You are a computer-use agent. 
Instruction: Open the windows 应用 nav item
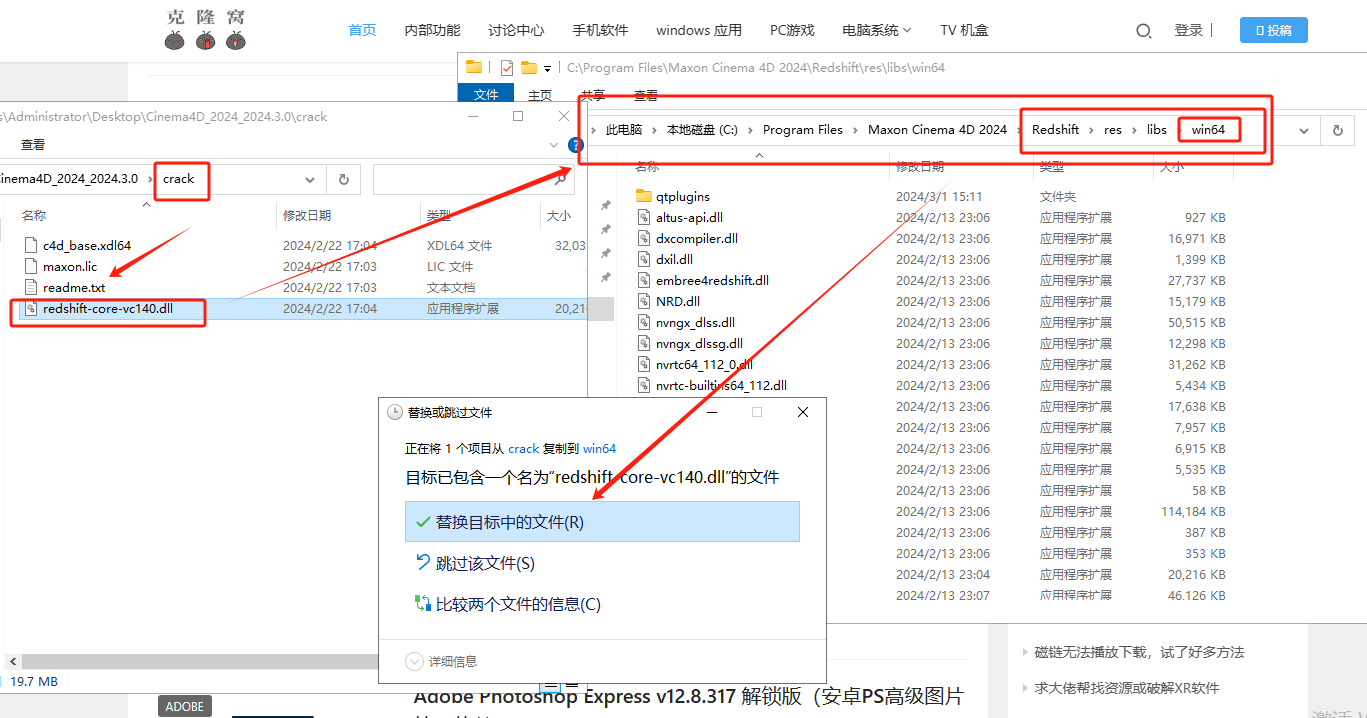(x=699, y=31)
